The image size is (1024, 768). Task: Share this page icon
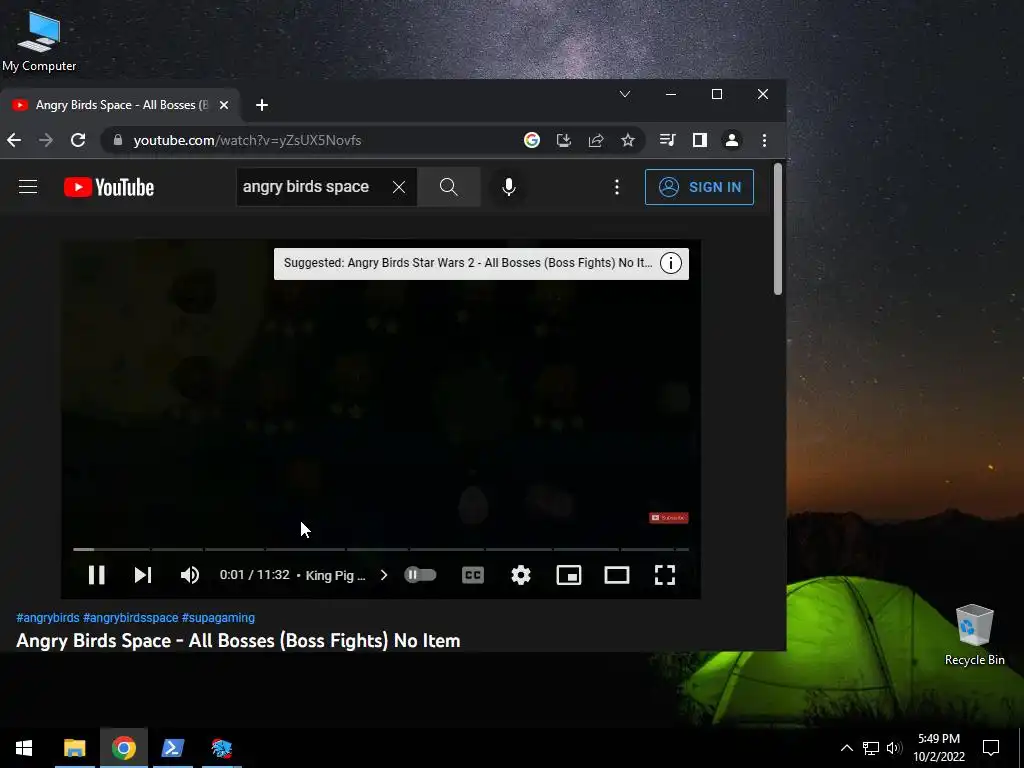point(596,140)
